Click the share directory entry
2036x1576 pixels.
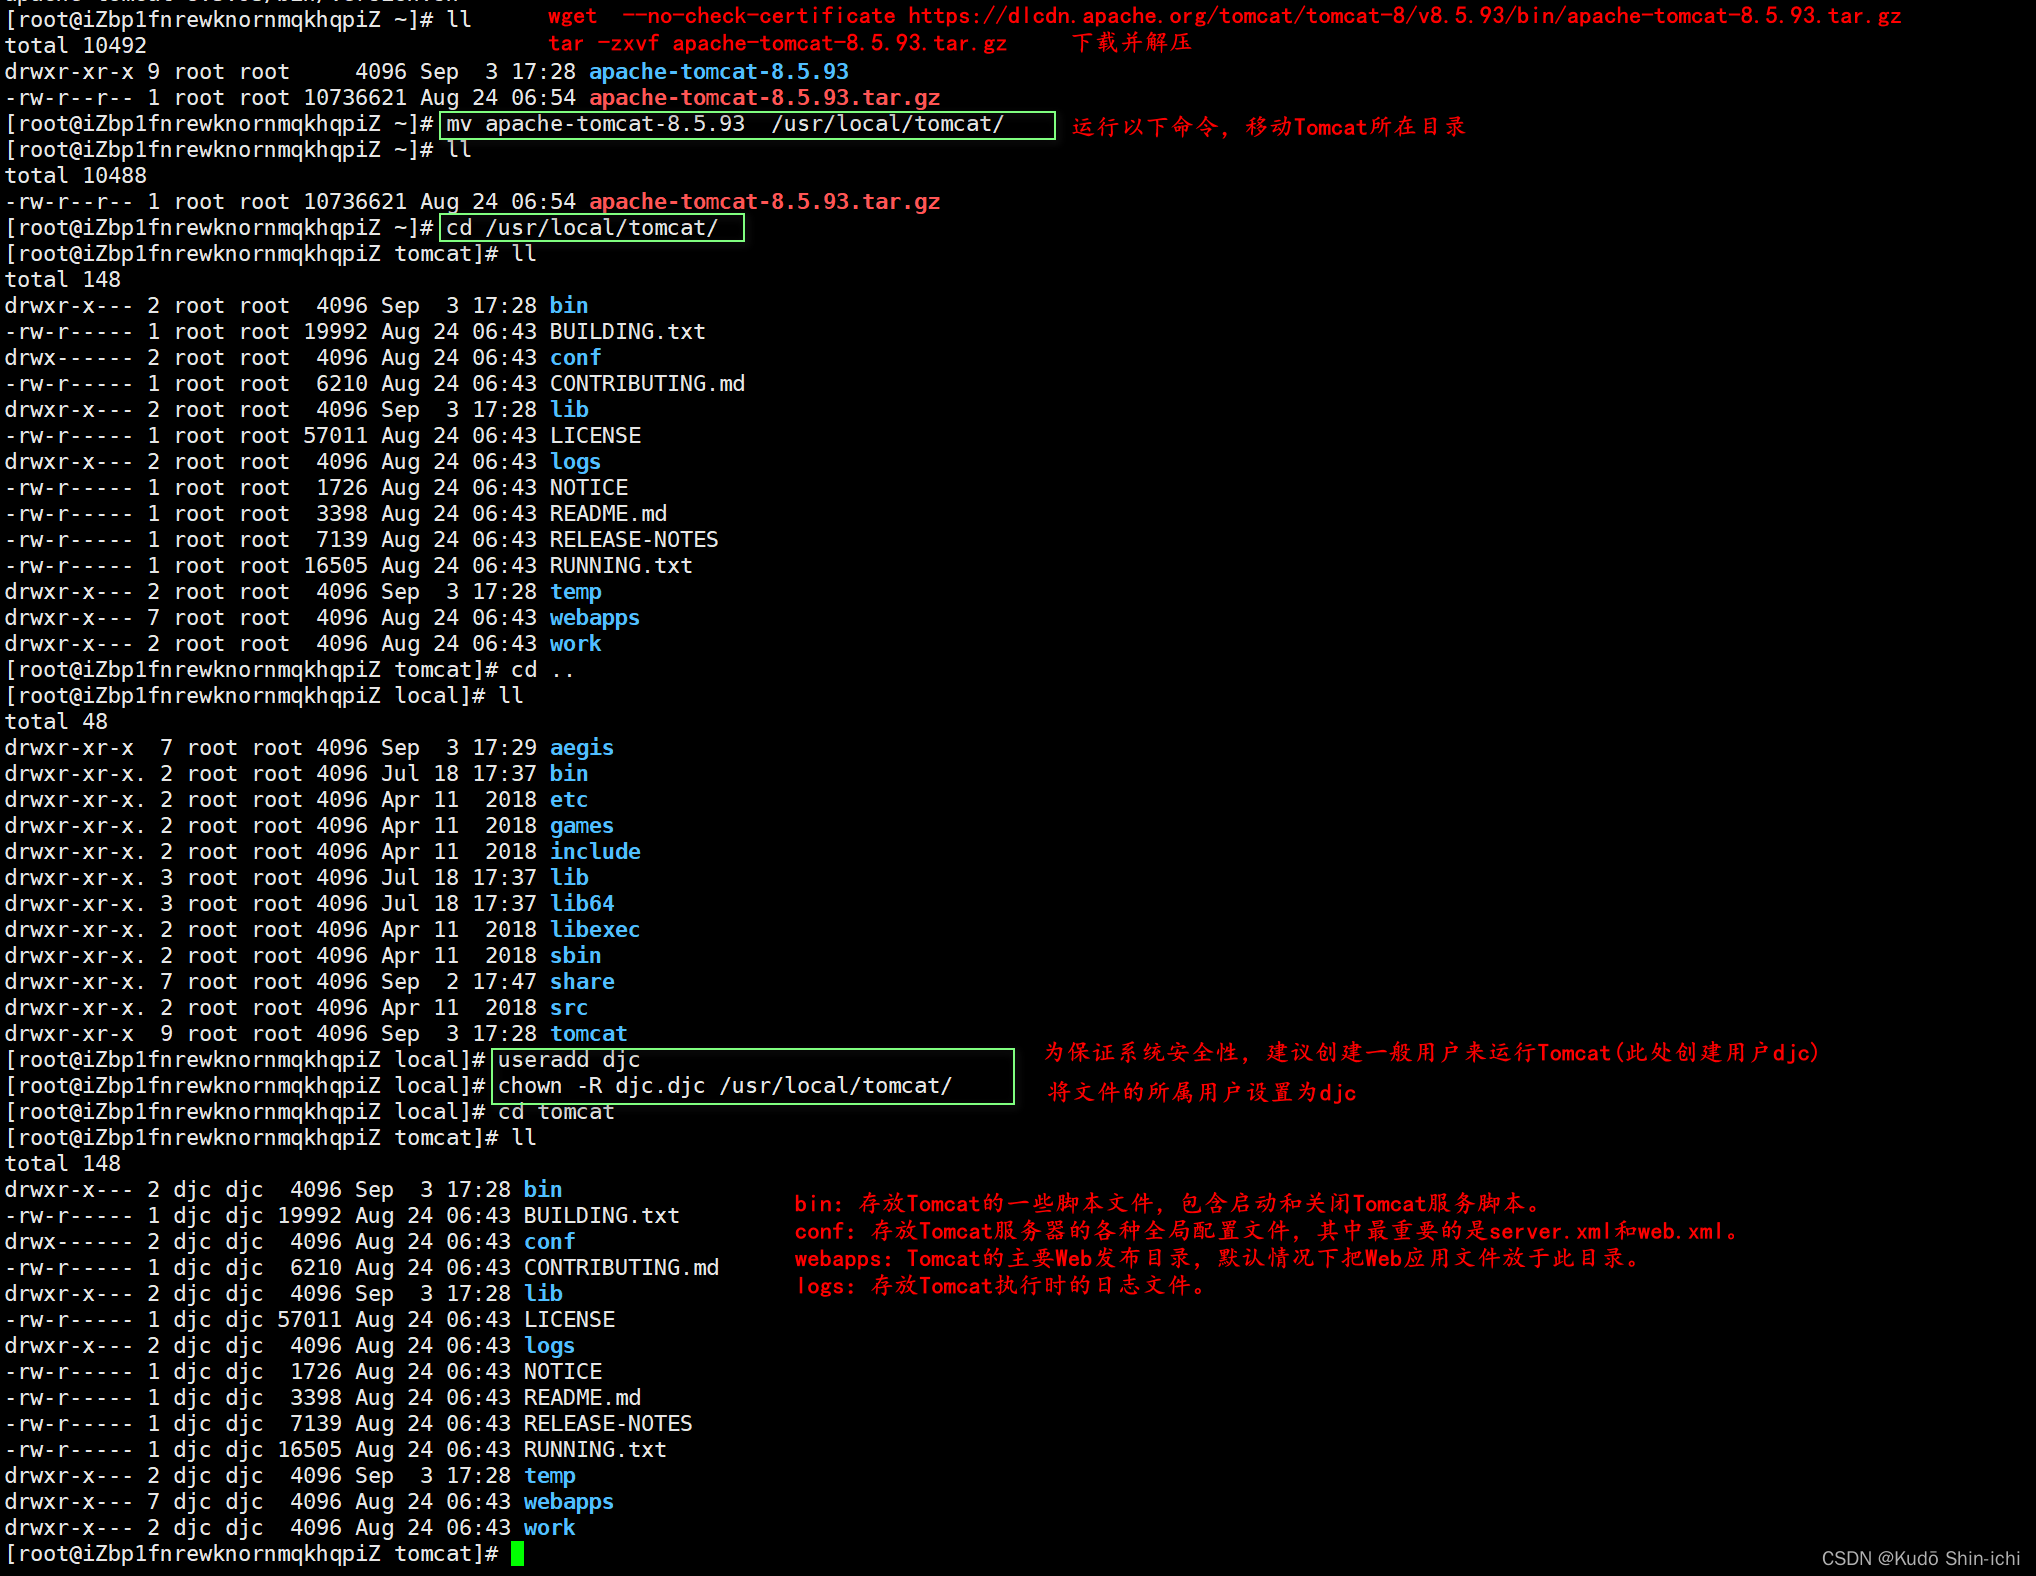tap(581, 982)
